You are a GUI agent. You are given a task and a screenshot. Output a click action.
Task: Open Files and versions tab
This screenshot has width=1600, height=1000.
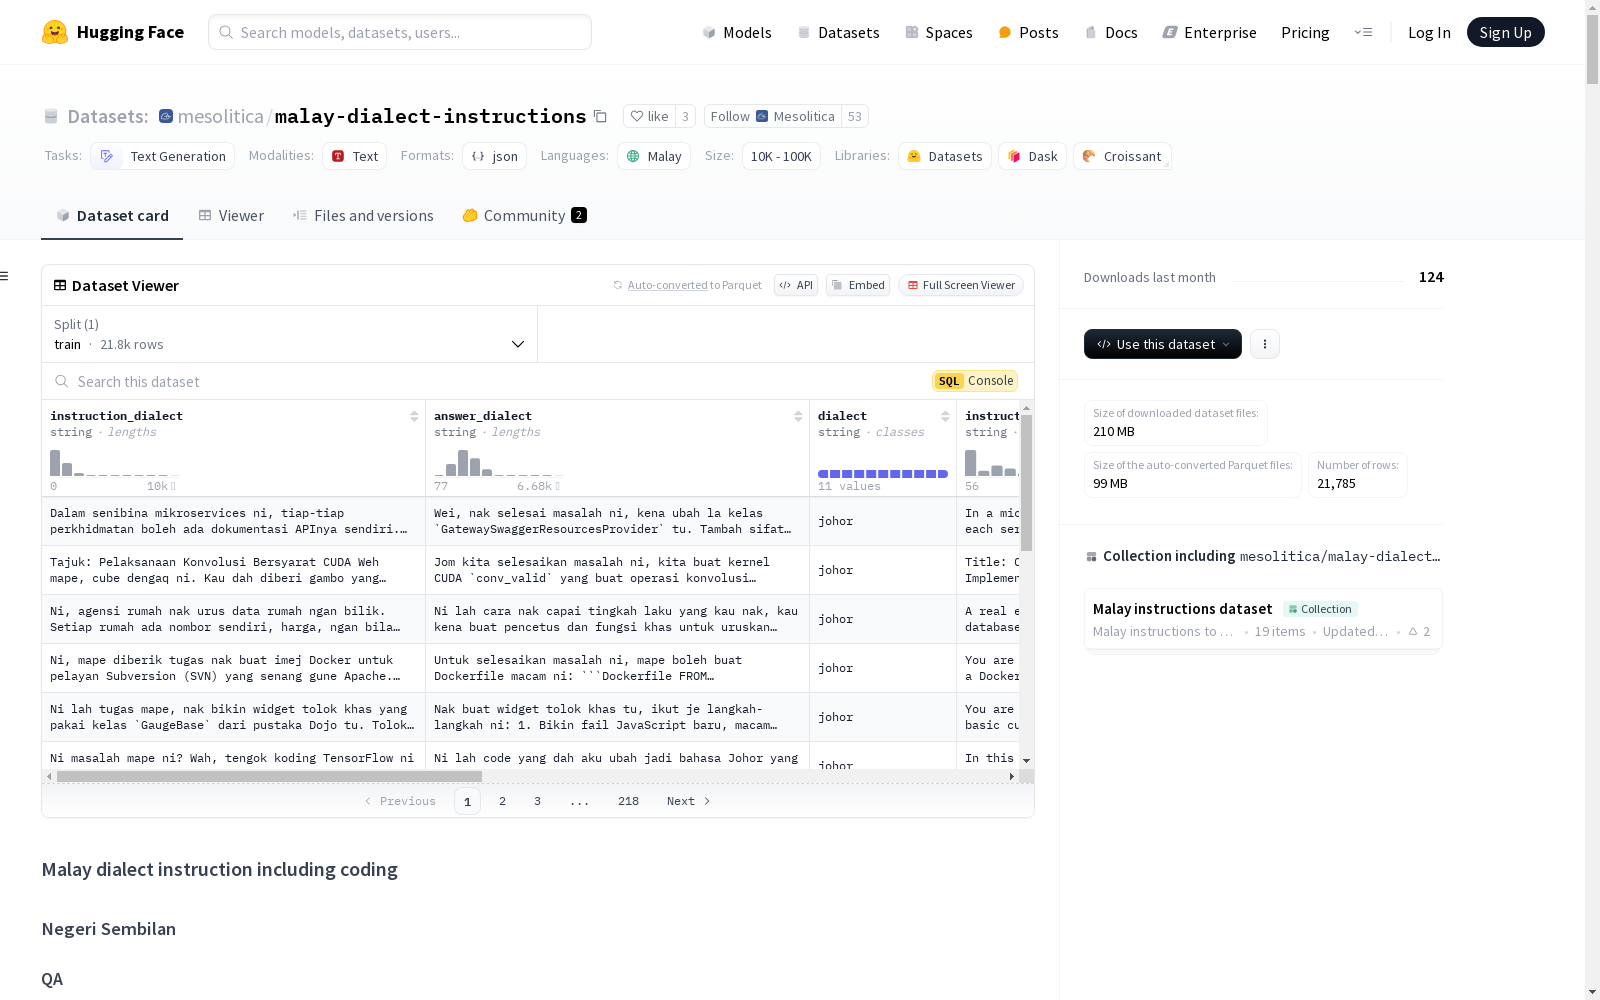click(363, 216)
